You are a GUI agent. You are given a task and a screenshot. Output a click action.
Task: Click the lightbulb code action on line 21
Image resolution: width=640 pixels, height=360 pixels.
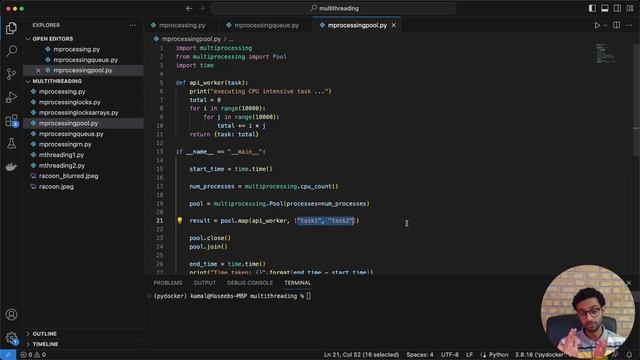[180, 220]
